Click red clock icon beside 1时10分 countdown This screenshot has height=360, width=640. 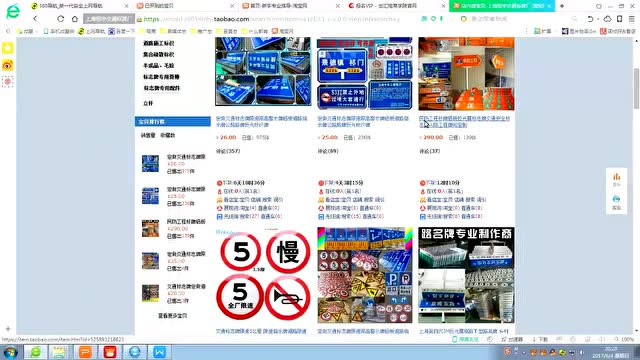[422, 183]
